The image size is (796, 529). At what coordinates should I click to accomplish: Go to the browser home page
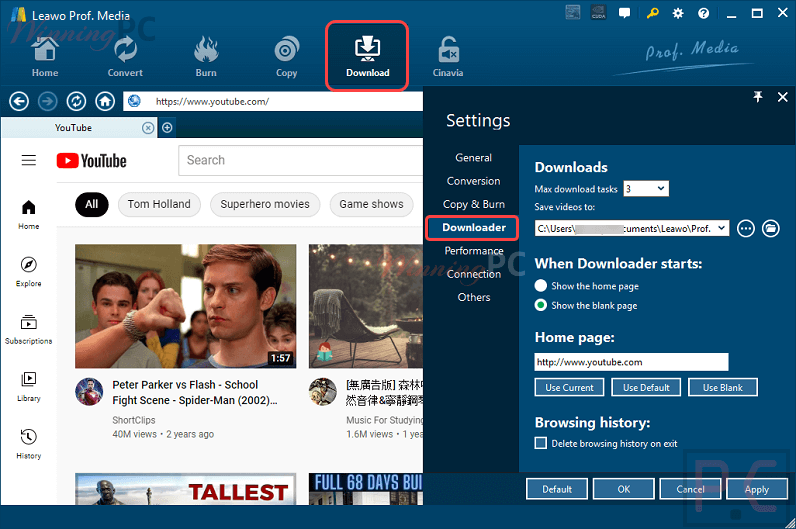[x=105, y=102]
